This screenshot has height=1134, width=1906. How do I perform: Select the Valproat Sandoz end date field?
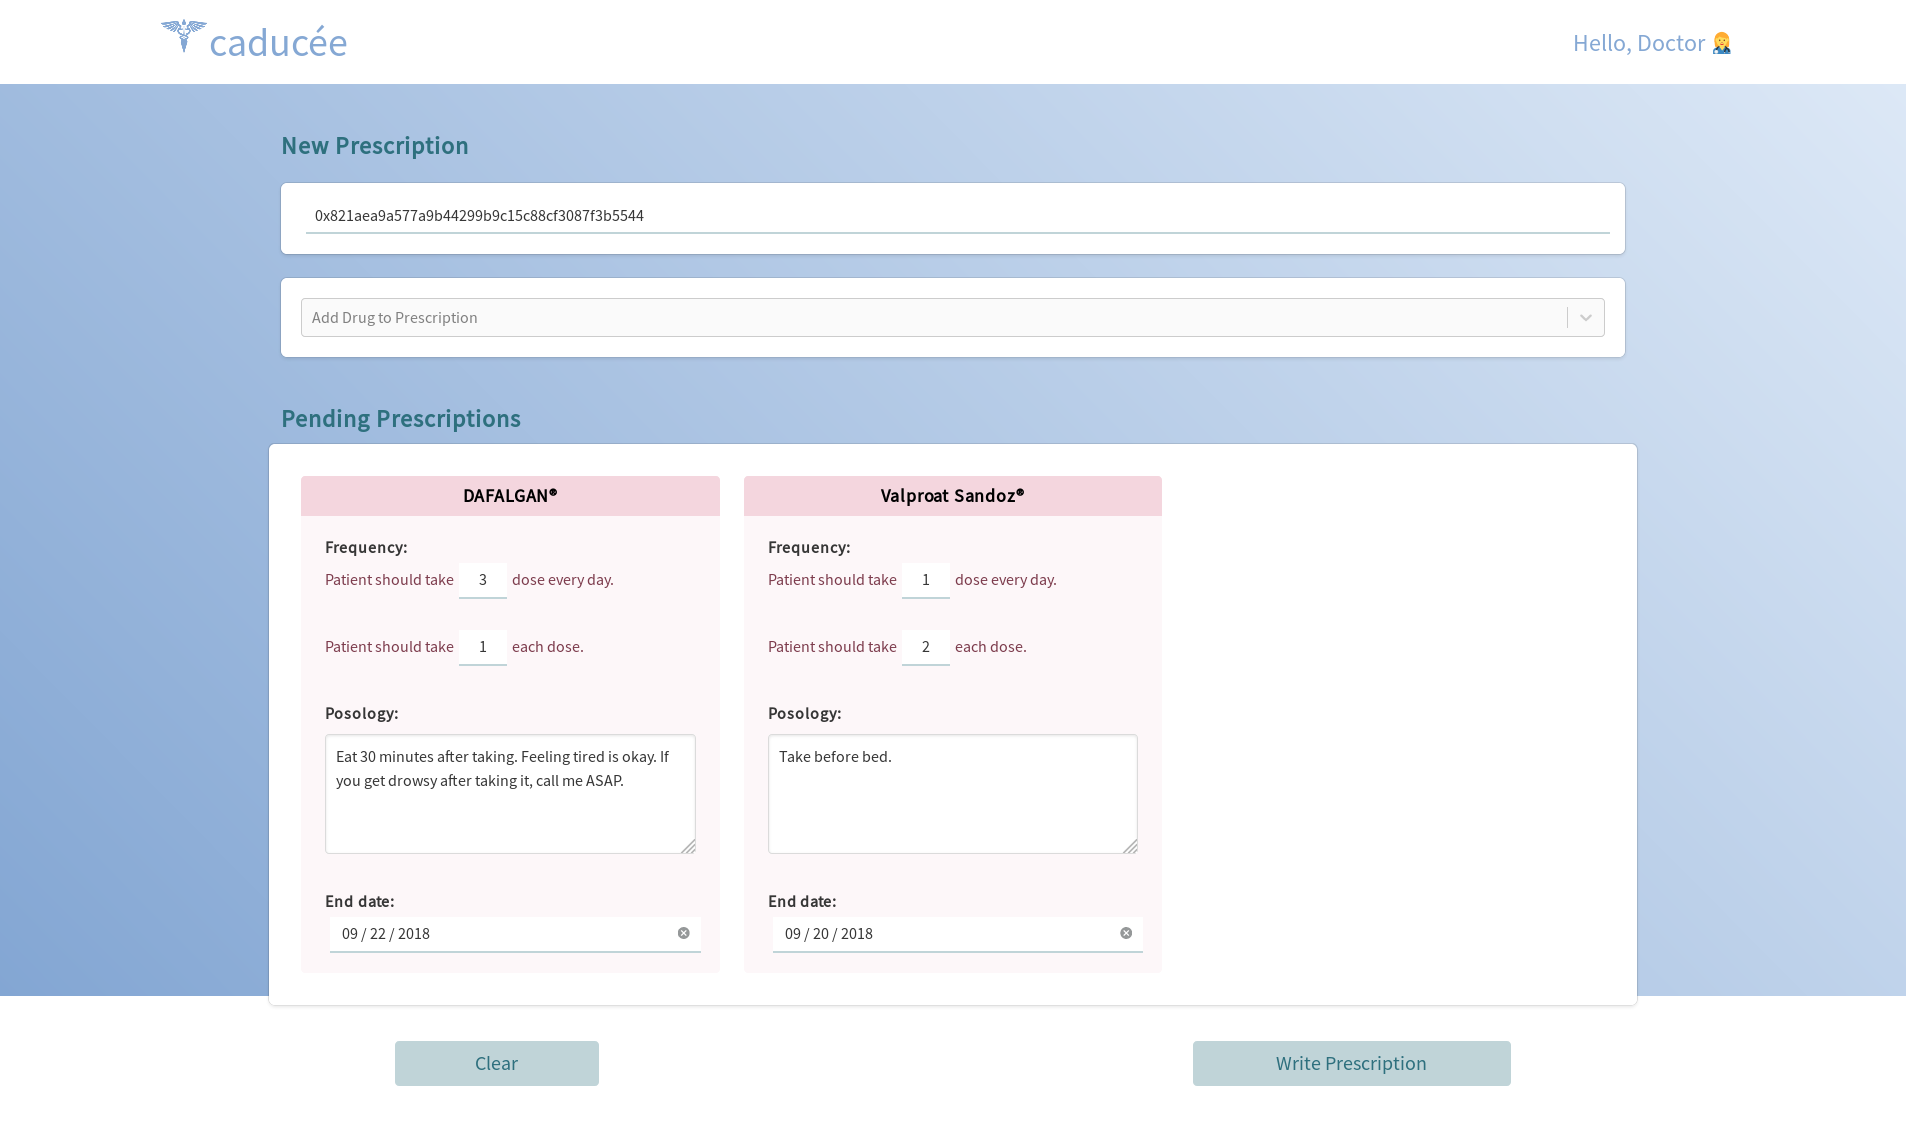(x=958, y=934)
